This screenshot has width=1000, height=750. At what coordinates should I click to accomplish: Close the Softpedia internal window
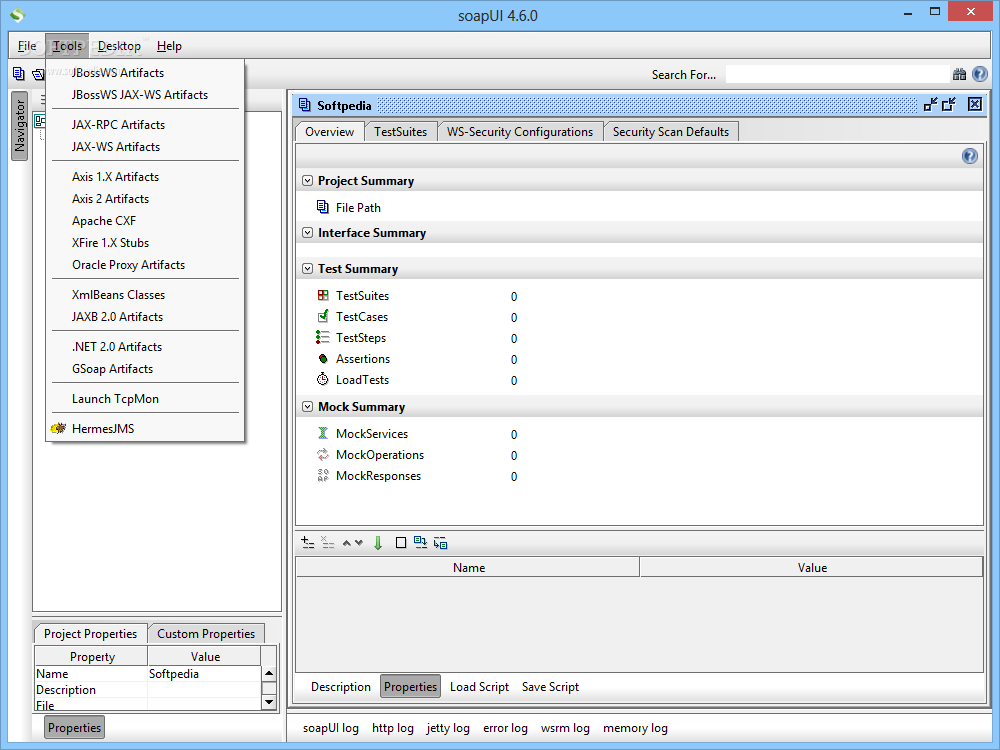(x=974, y=105)
